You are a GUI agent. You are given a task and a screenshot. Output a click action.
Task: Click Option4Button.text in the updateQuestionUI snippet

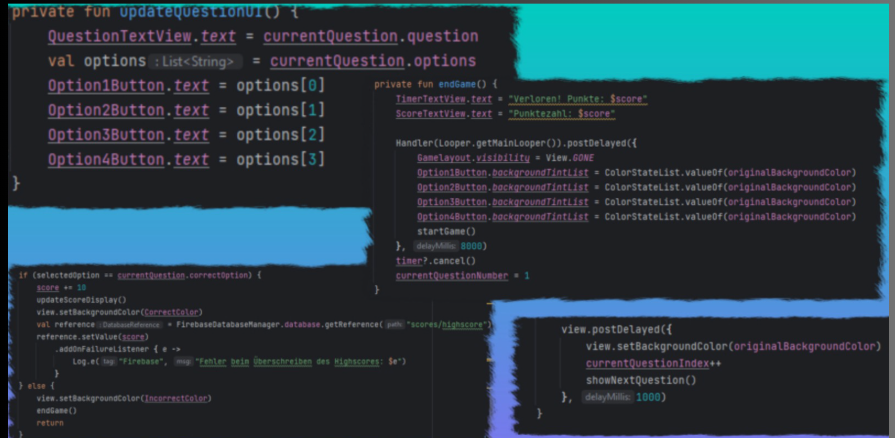click(x=128, y=160)
